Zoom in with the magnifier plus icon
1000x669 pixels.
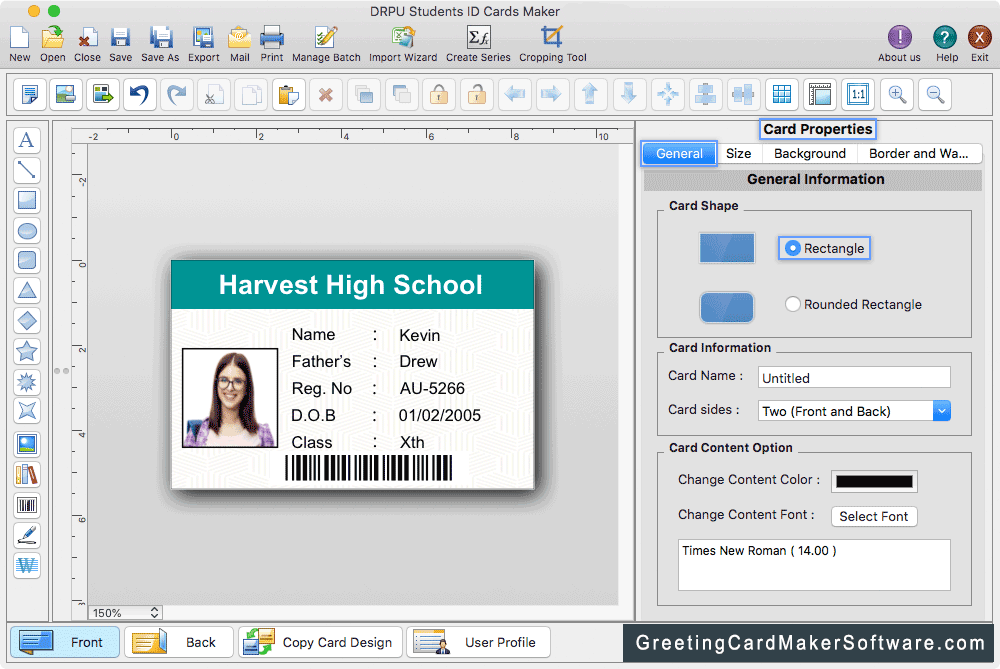897,95
